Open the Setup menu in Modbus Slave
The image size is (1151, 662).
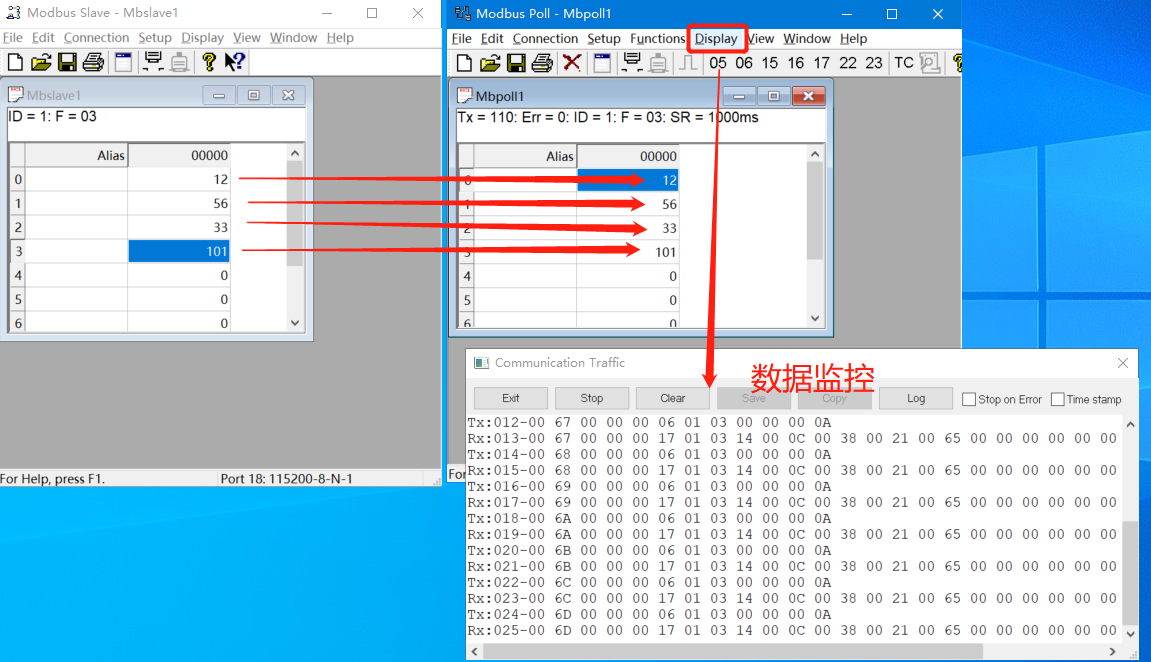pos(155,37)
